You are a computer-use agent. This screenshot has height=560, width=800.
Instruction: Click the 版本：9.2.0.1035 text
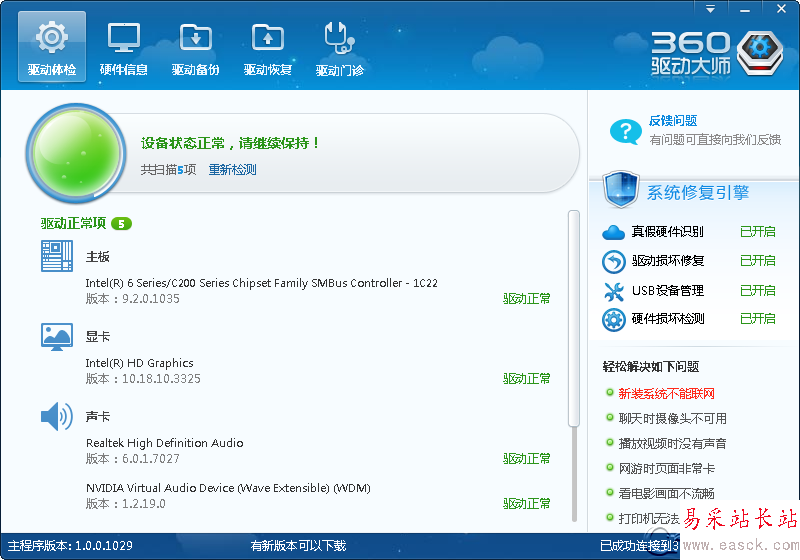click(x=133, y=299)
